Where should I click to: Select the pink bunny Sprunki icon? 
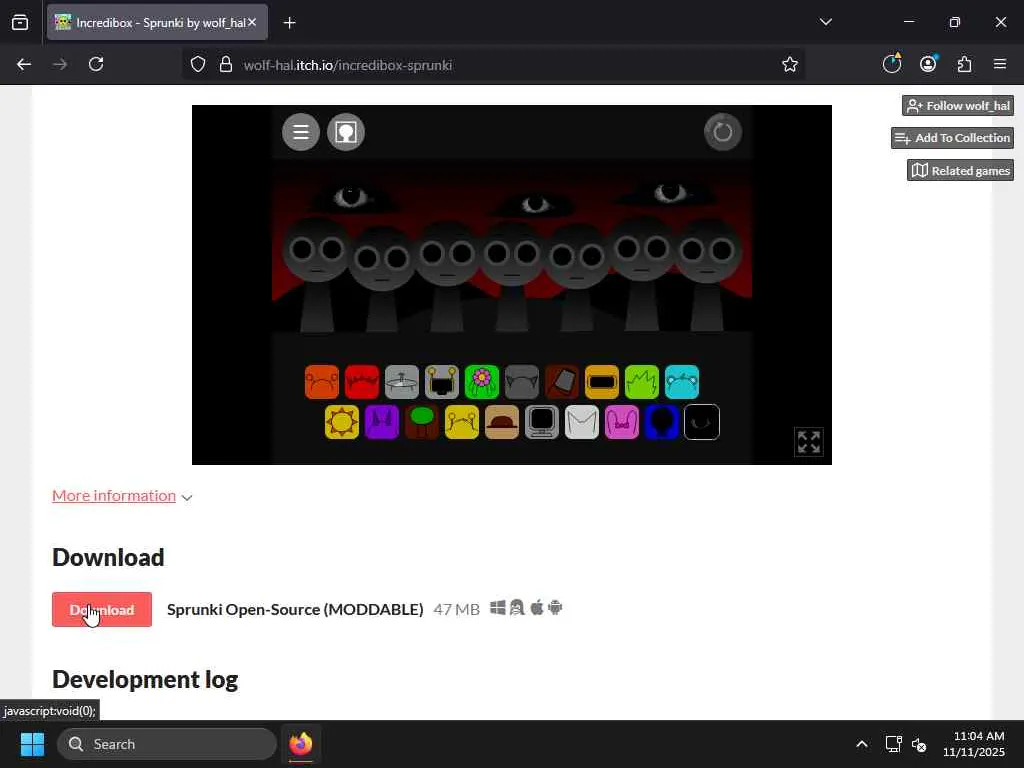coord(622,422)
